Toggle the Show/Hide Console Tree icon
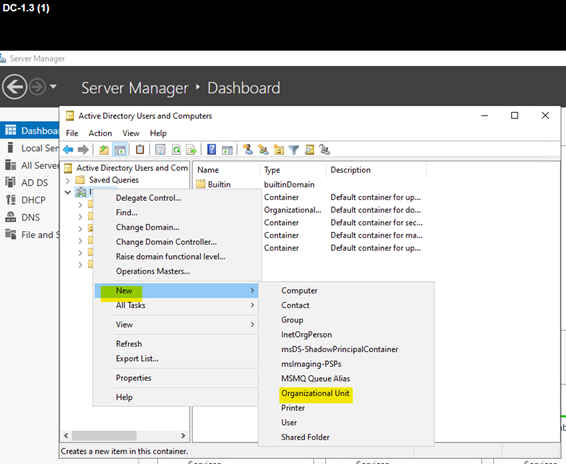Screen dimensions: 566x464 [120, 149]
